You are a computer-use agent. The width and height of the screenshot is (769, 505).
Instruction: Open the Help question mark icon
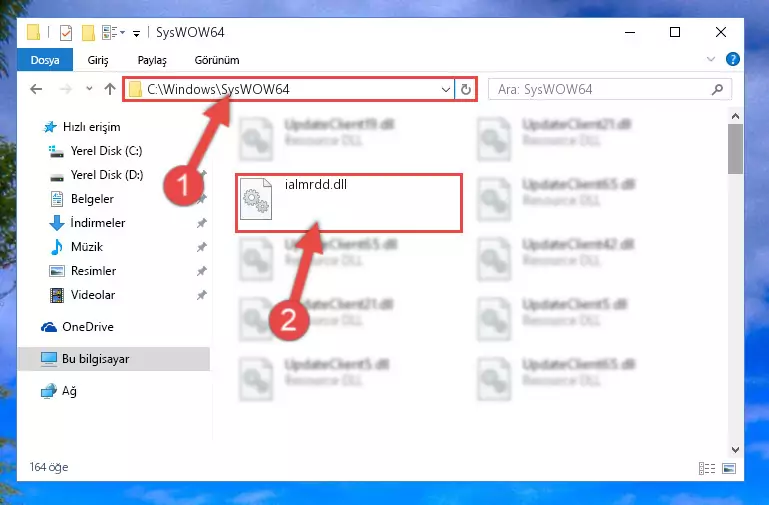[x=733, y=59]
